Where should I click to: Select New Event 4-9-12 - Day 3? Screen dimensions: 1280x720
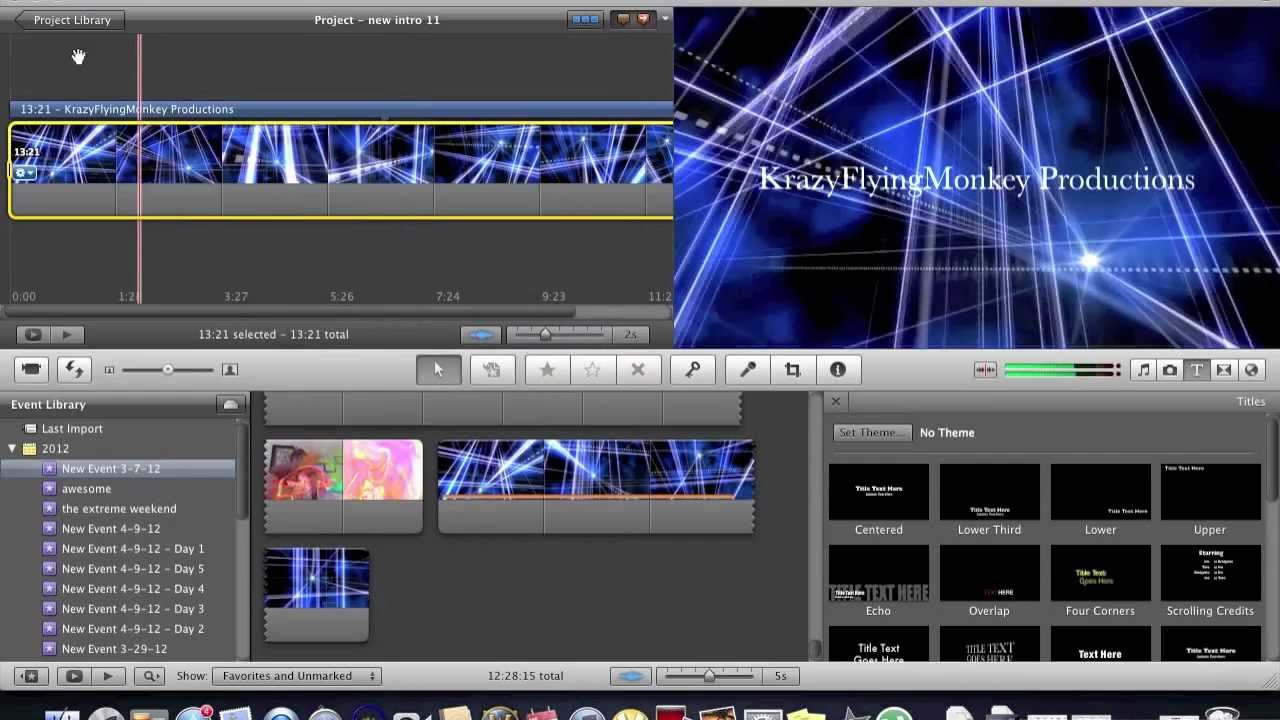[133, 609]
